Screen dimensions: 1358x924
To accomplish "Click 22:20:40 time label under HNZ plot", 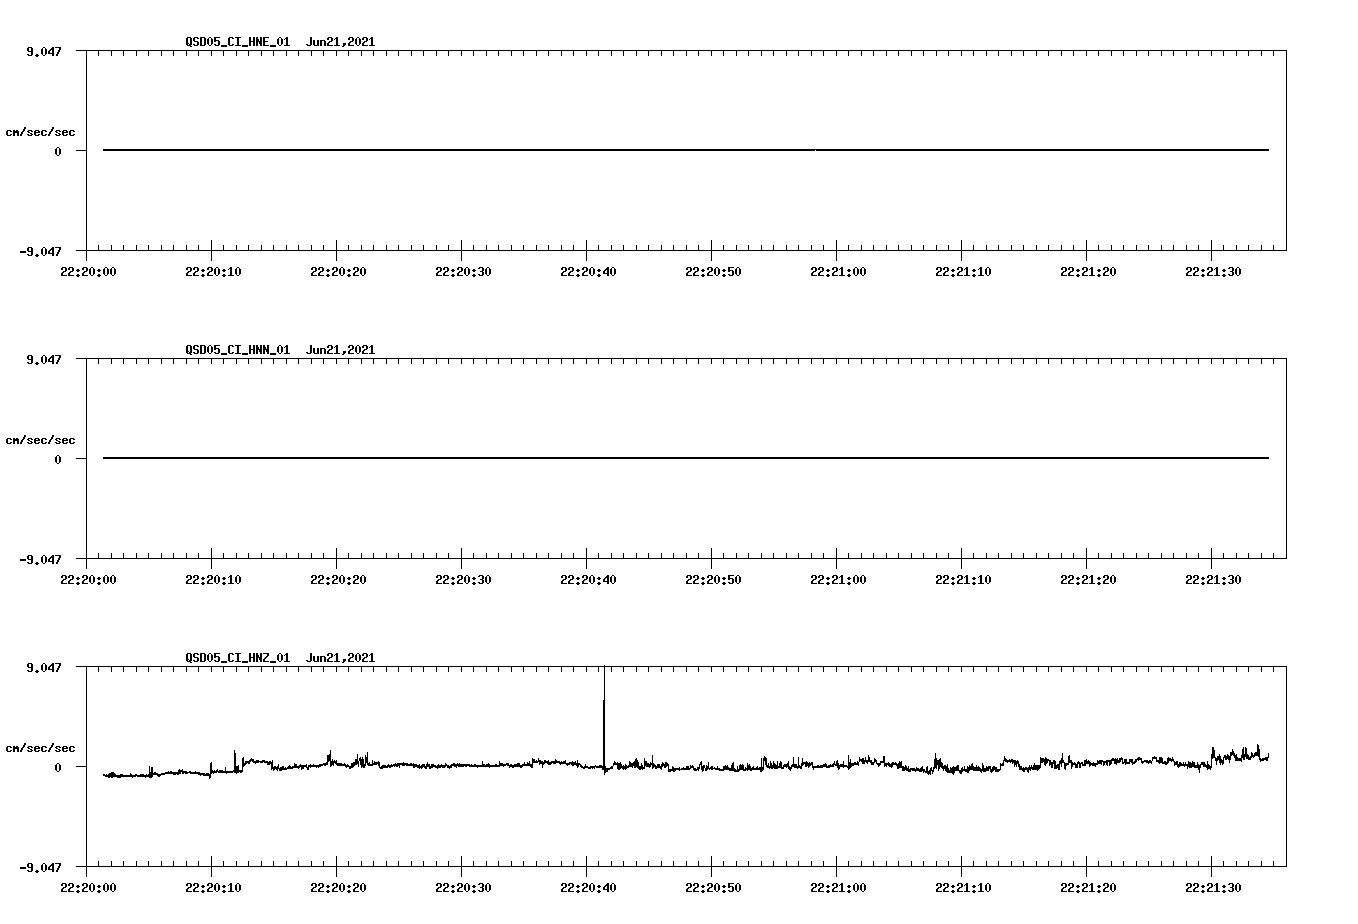I will tap(588, 887).
